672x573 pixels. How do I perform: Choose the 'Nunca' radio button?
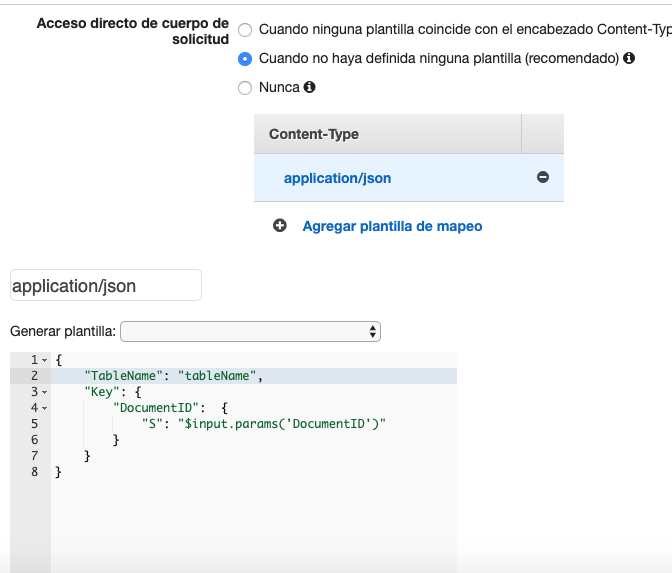click(245, 88)
